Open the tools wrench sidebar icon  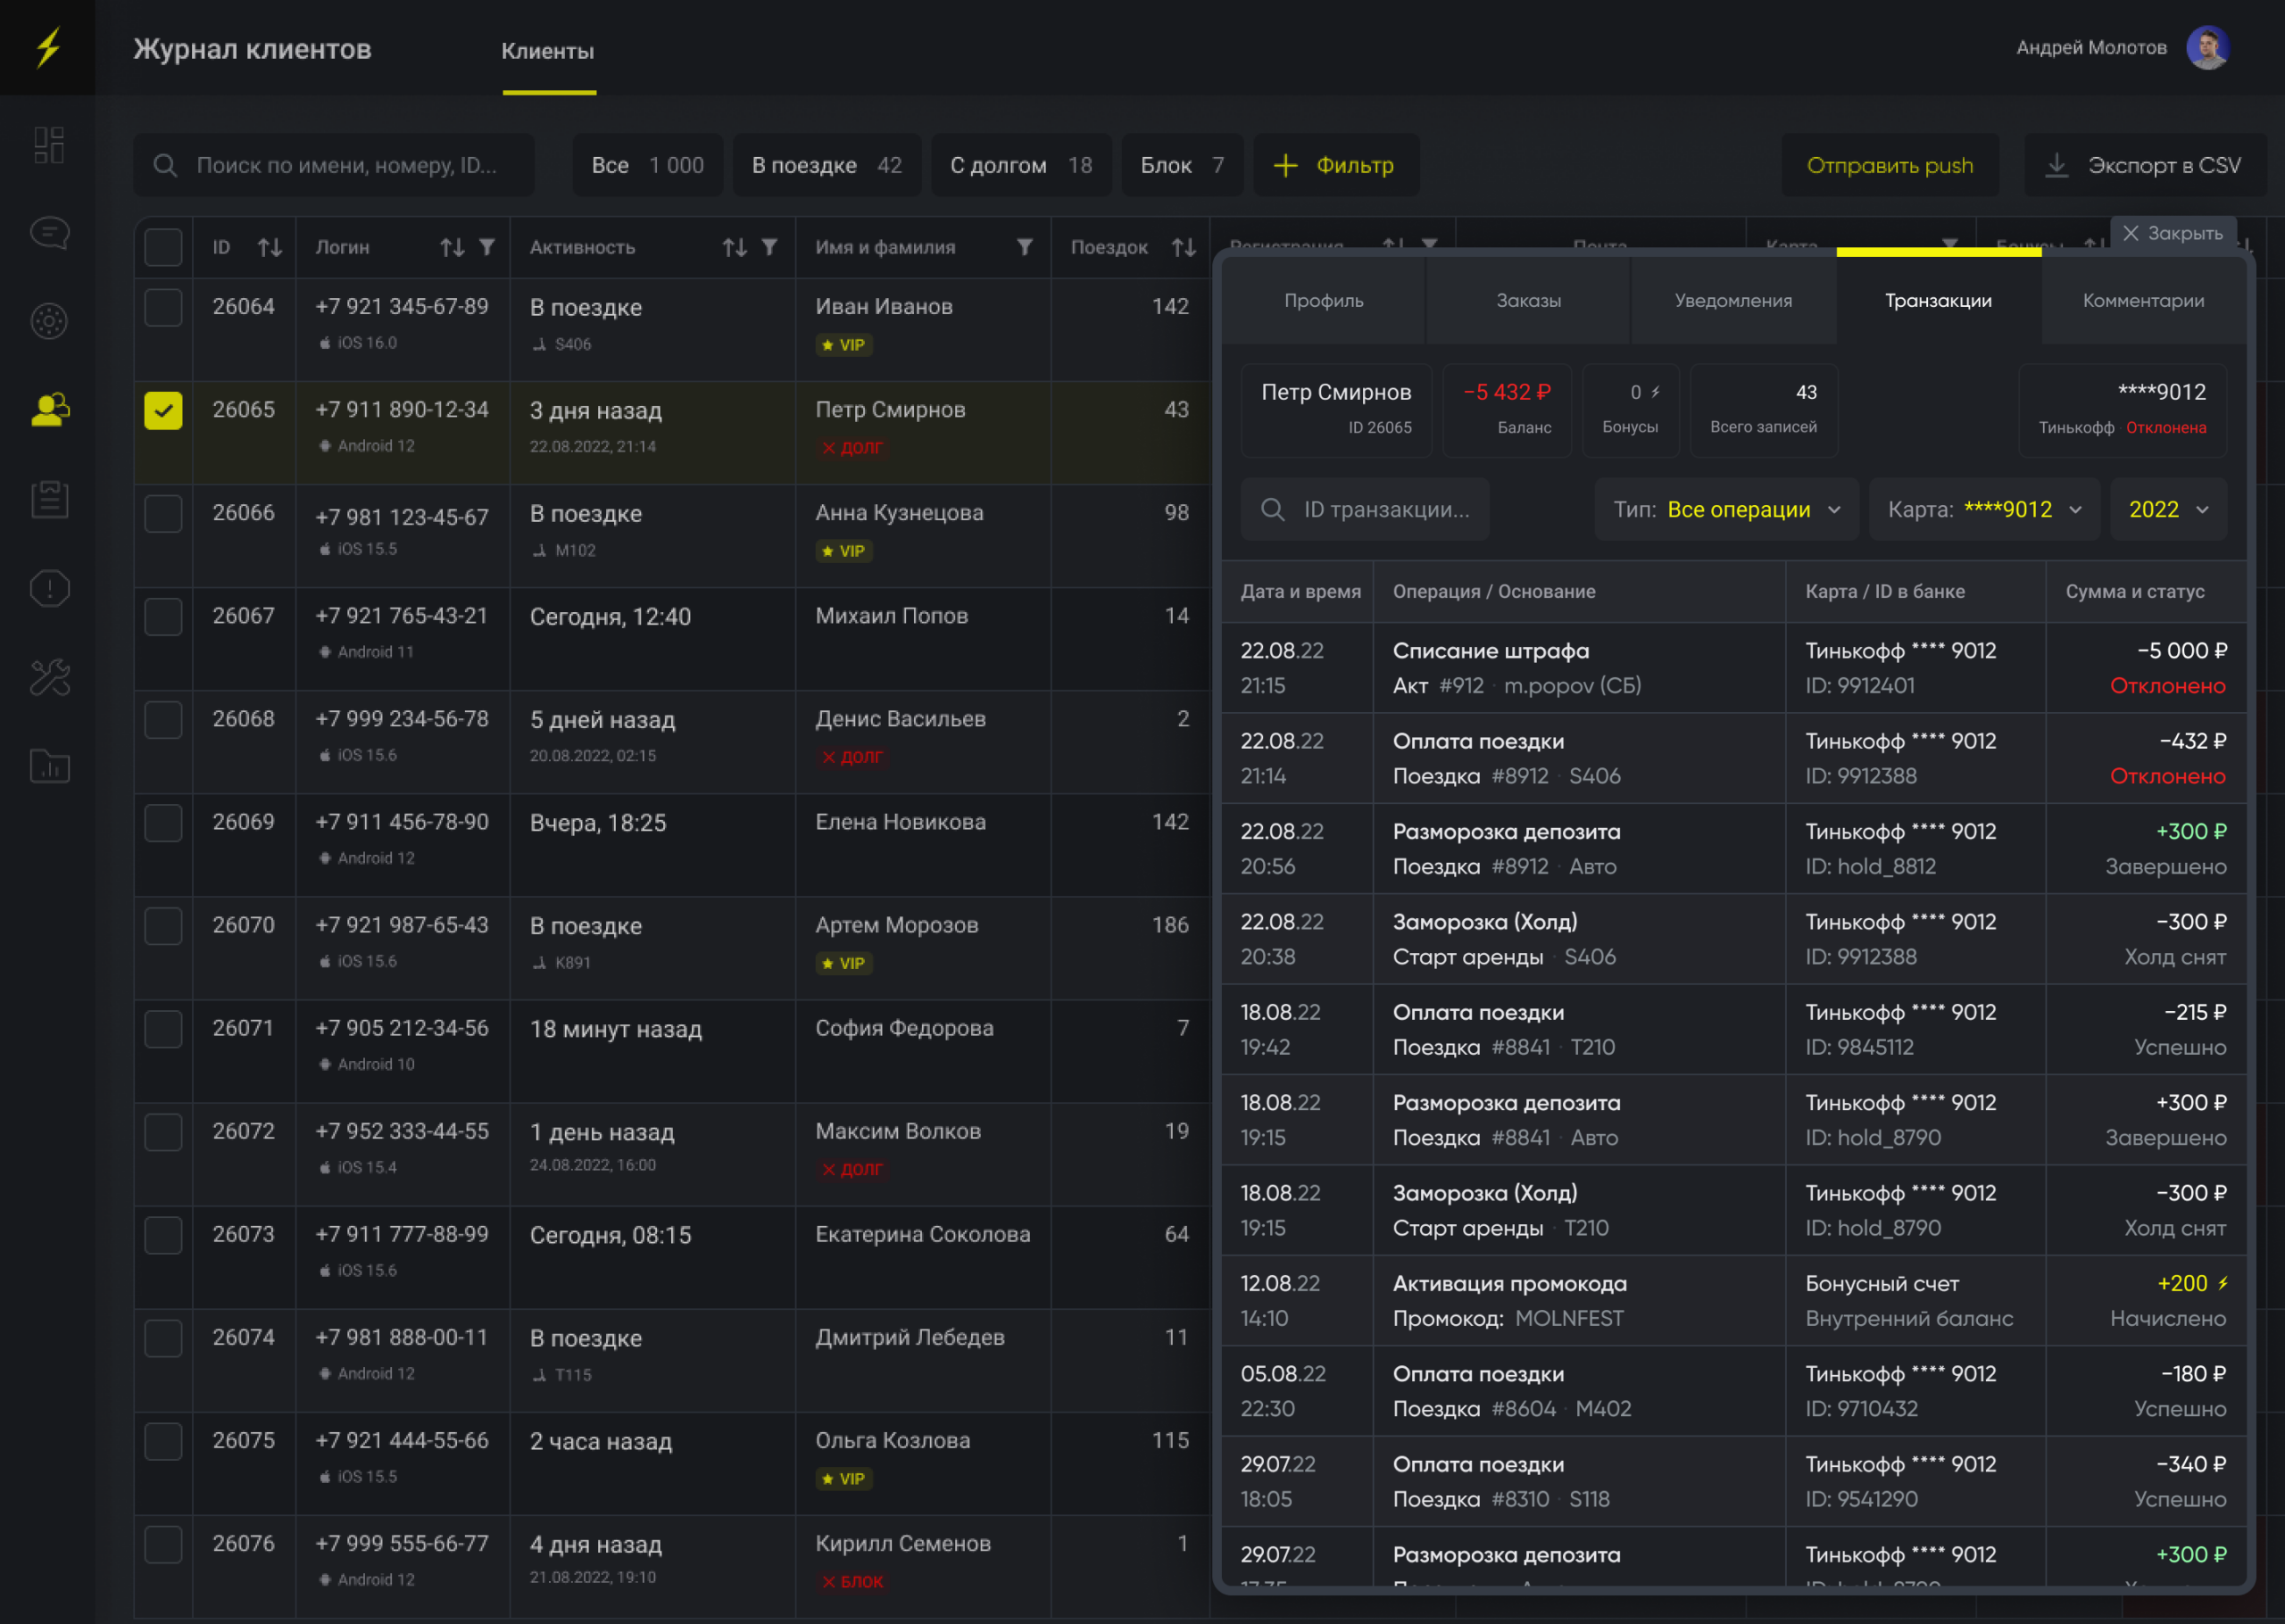pyautogui.click(x=49, y=677)
